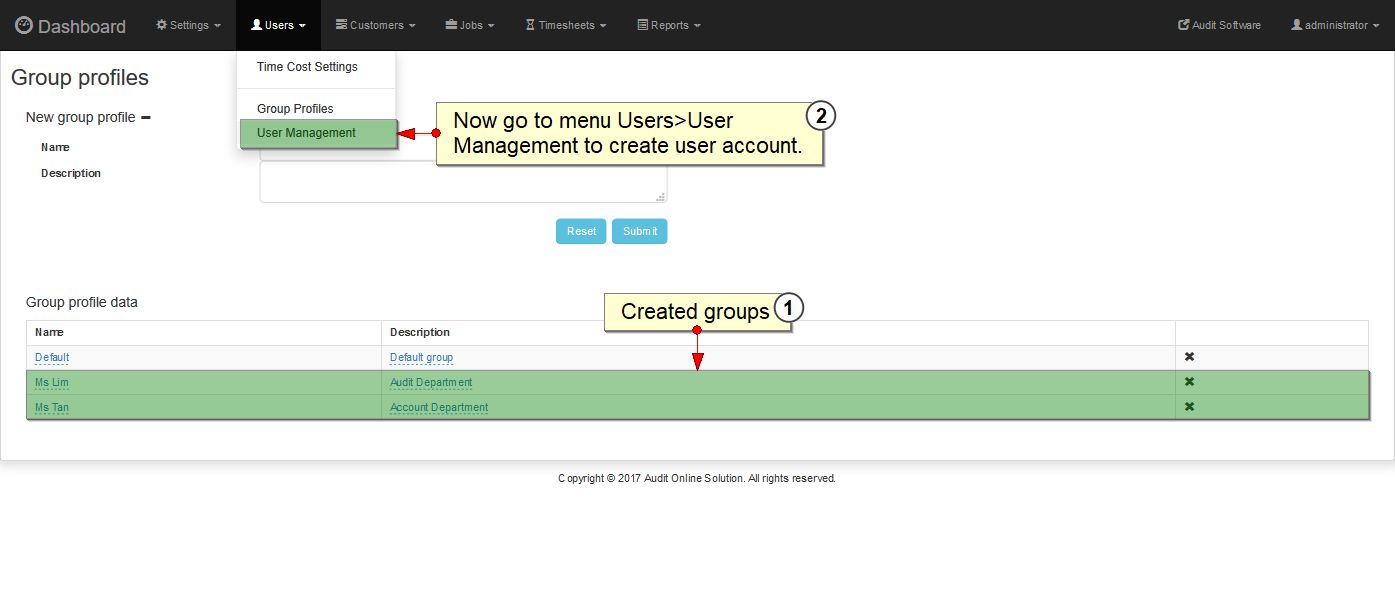Expand the Timesheets dropdown menu

click(566, 25)
